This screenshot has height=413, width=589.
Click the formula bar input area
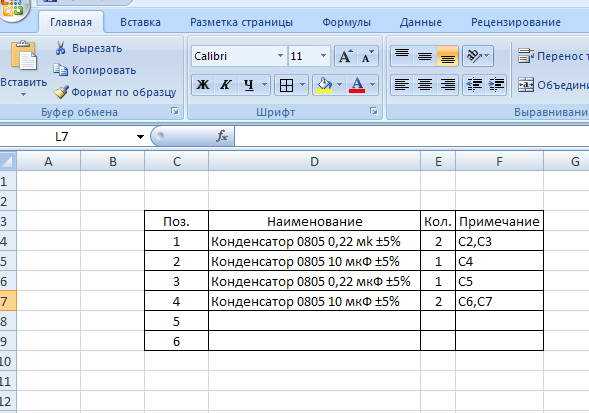coord(412,136)
